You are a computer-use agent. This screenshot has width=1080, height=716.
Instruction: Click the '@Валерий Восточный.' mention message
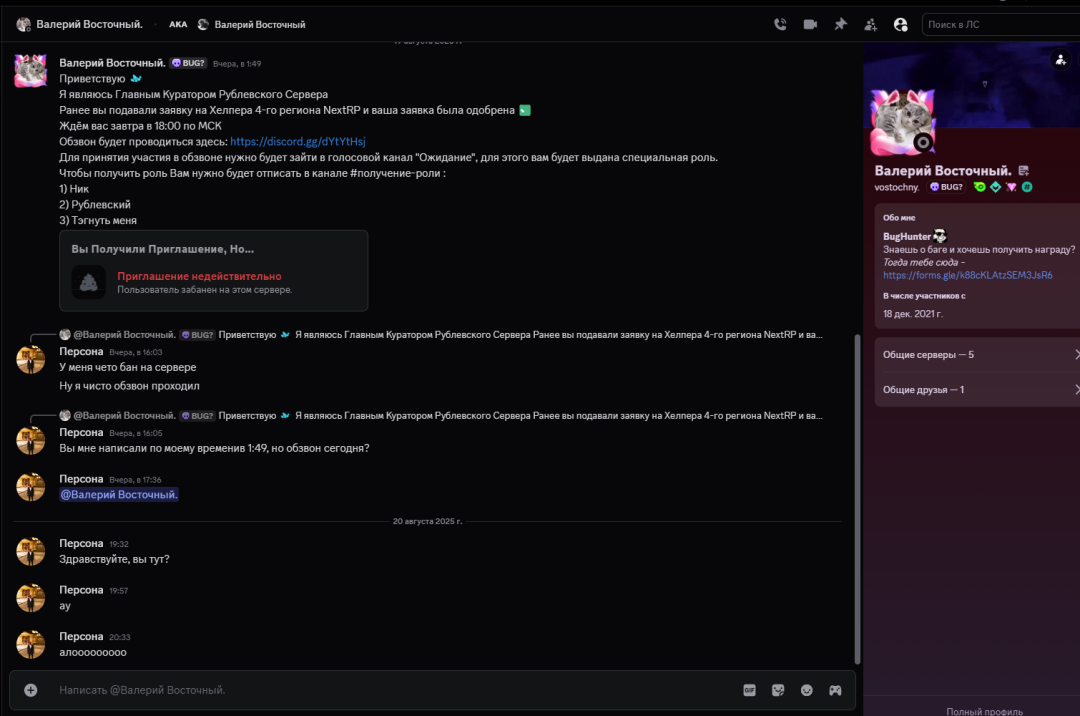point(118,494)
